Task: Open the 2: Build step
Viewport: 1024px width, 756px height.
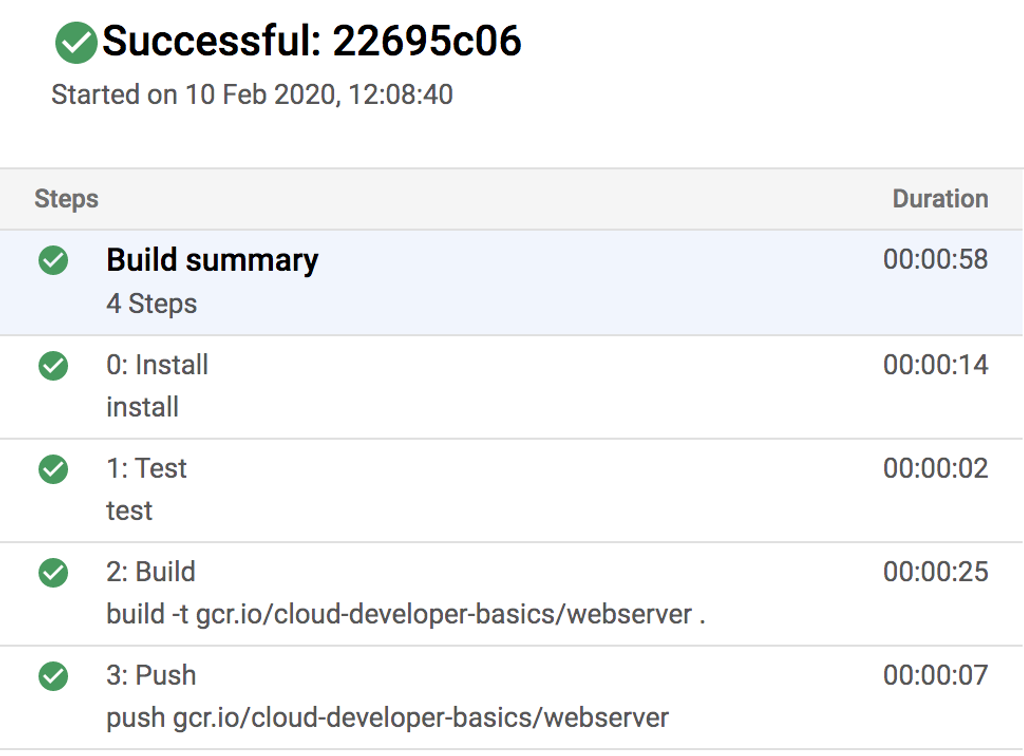Action: pos(151,572)
